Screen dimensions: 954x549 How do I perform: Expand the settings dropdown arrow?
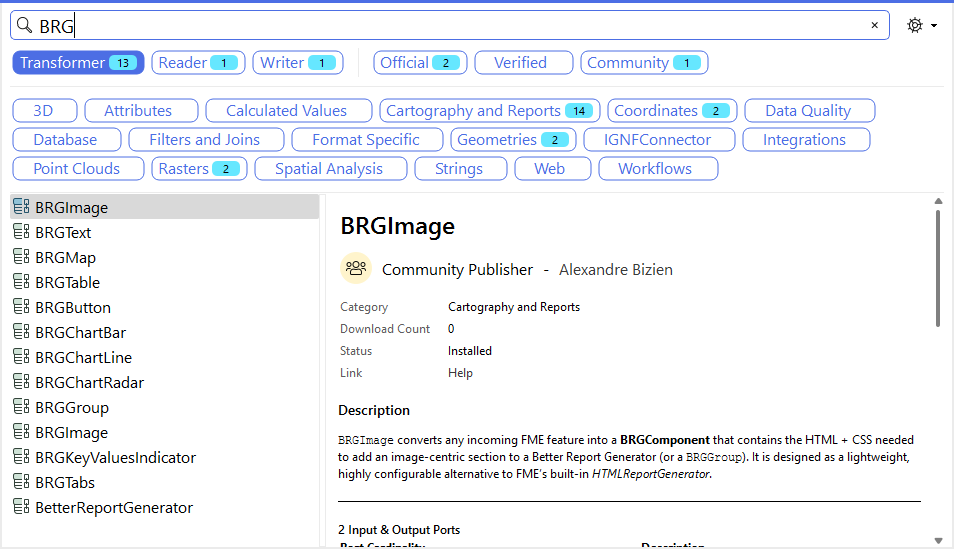point(934,26)
